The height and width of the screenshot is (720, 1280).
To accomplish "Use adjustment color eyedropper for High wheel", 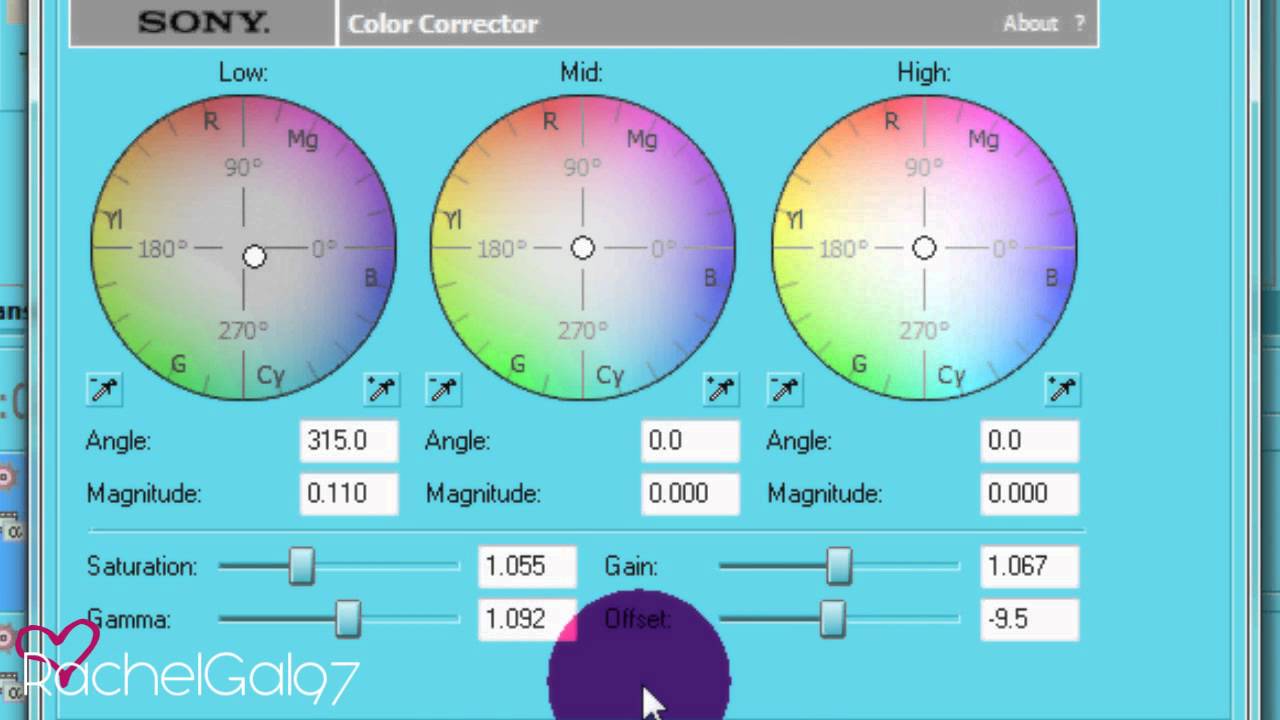I will pos(1062,389).
